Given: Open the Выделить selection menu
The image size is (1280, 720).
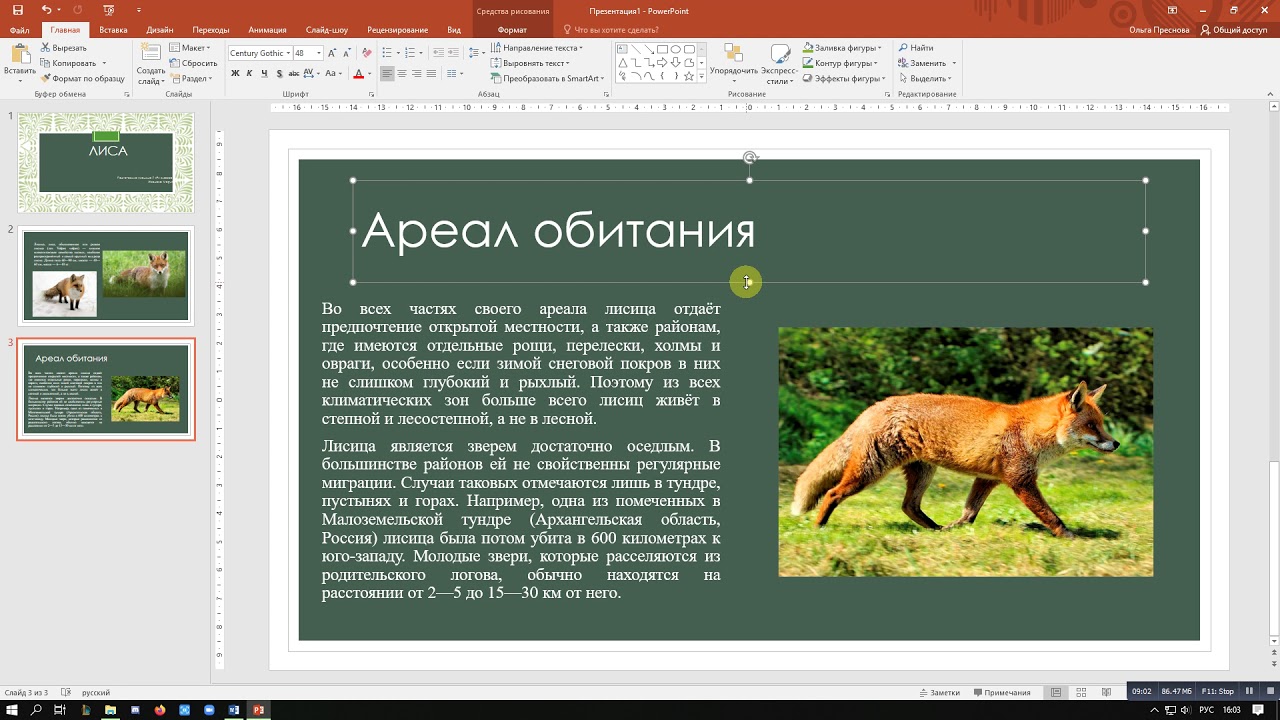Looking at the screenshot, I should [x=925, y=78].
